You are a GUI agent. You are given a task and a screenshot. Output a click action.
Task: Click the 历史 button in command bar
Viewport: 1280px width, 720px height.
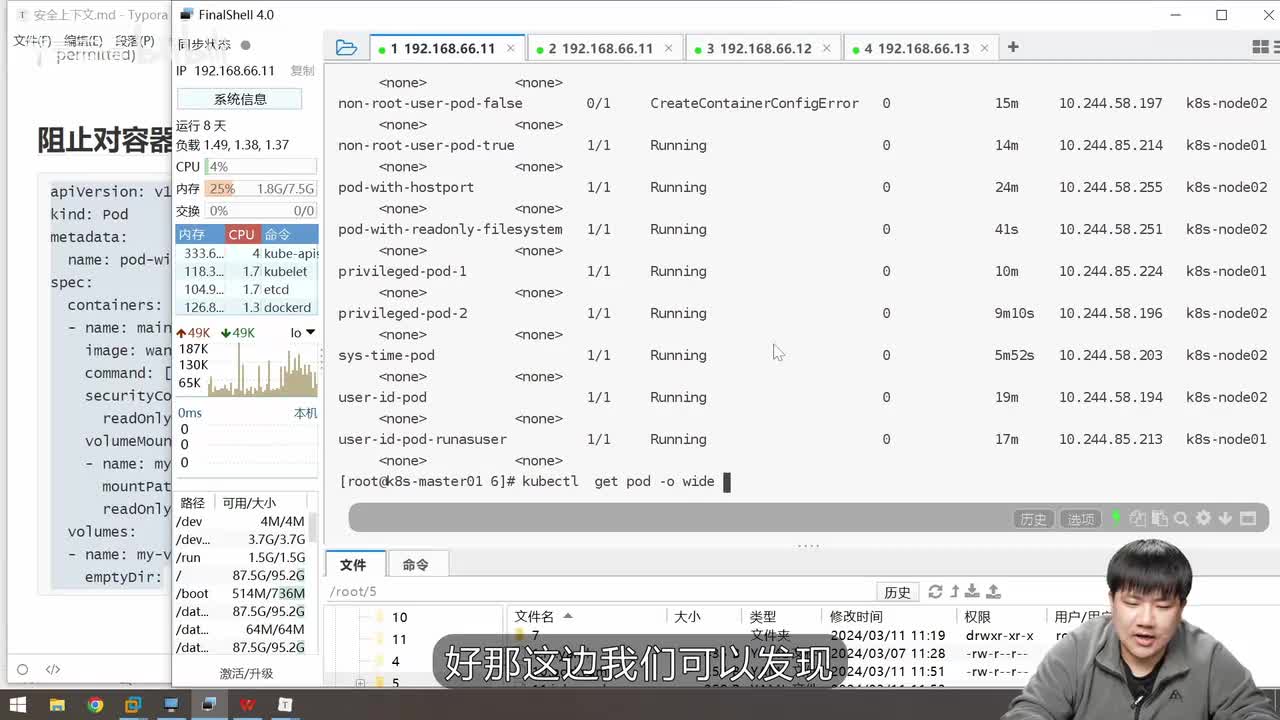pos(1033,519)
